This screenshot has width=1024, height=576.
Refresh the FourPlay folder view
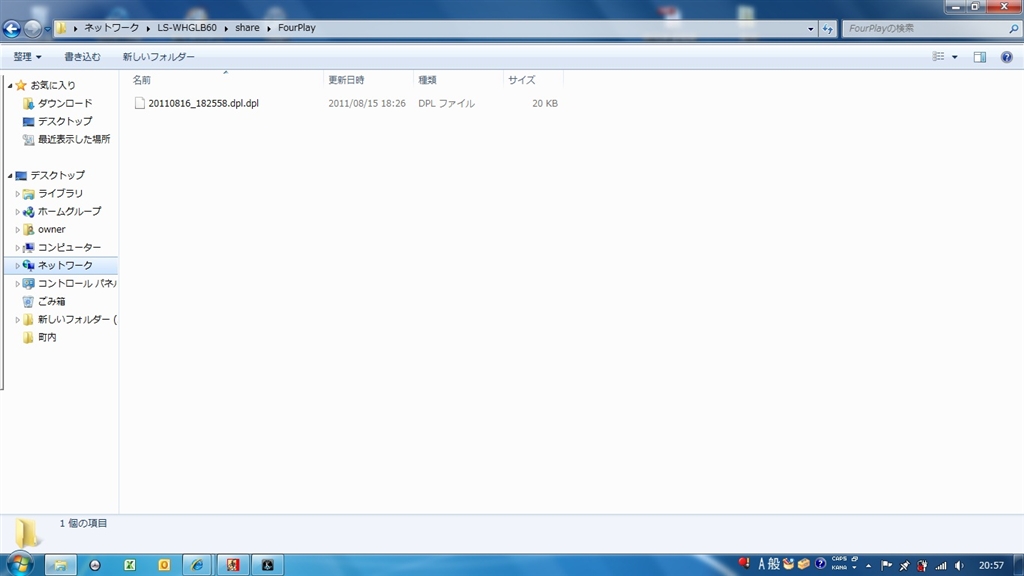[x=827, y=29]
